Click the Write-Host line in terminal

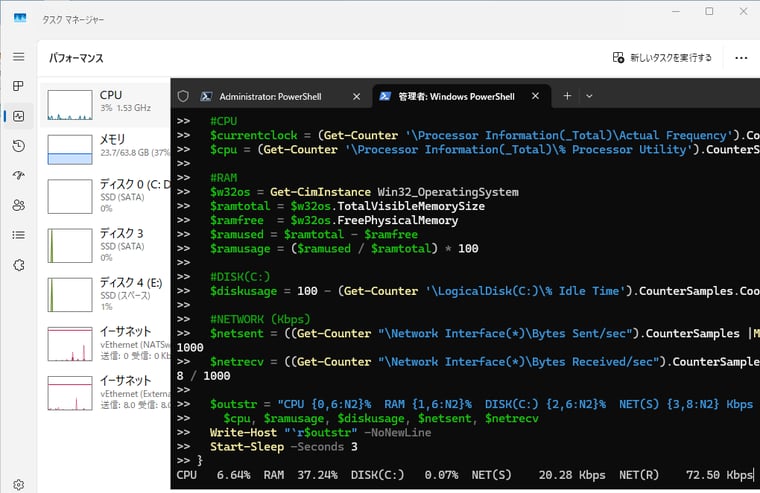[320, 433]
